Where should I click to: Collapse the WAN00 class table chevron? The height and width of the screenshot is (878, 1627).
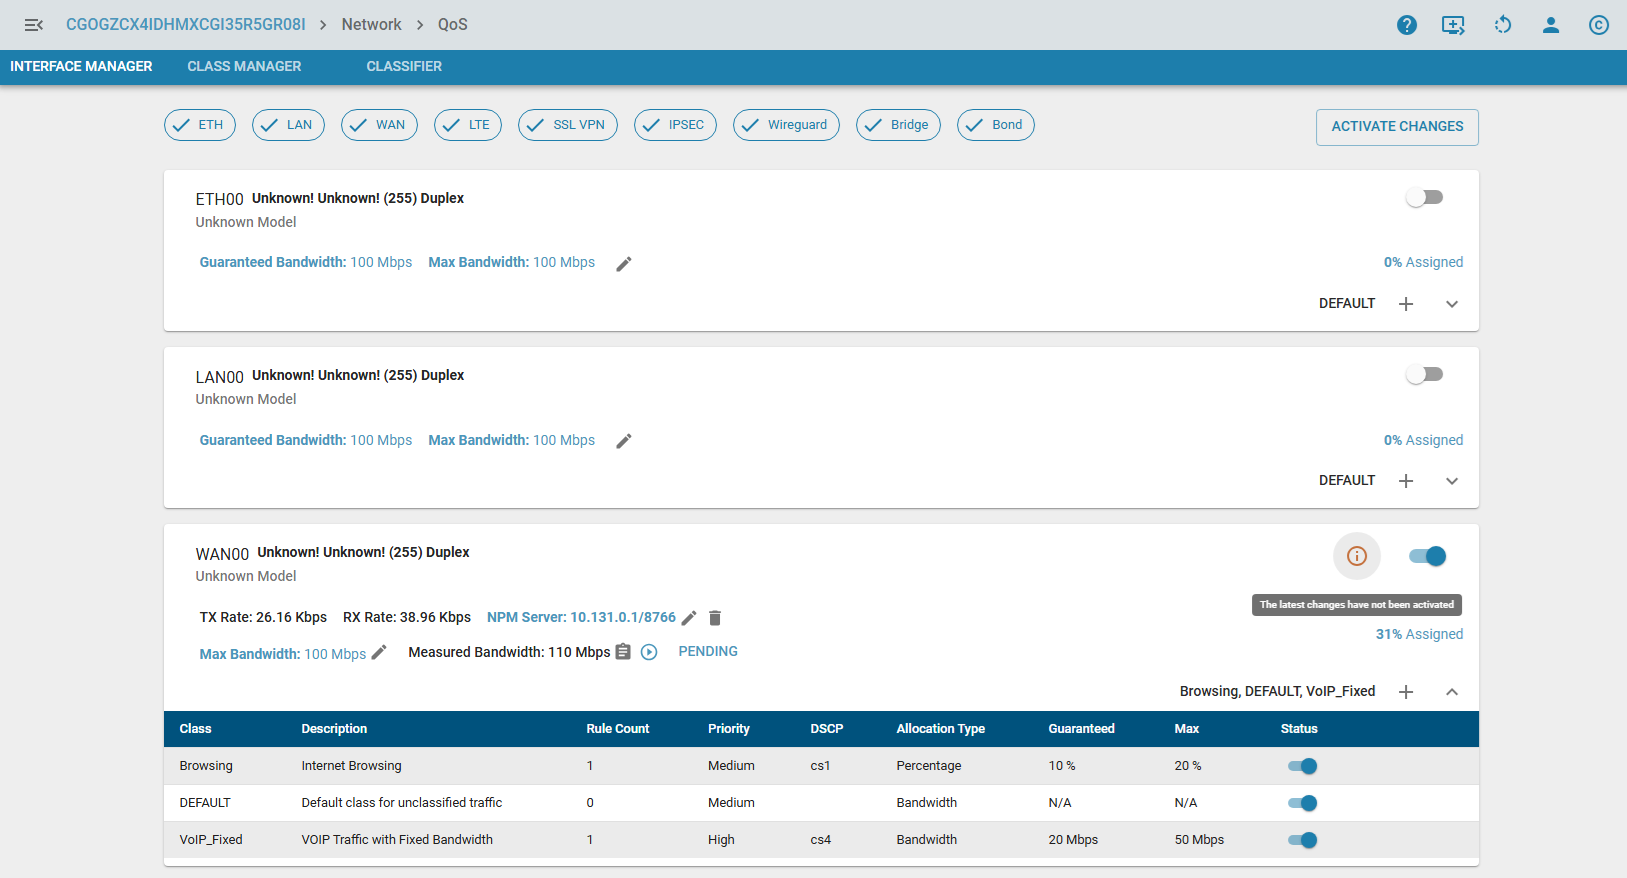(1451, 692)
